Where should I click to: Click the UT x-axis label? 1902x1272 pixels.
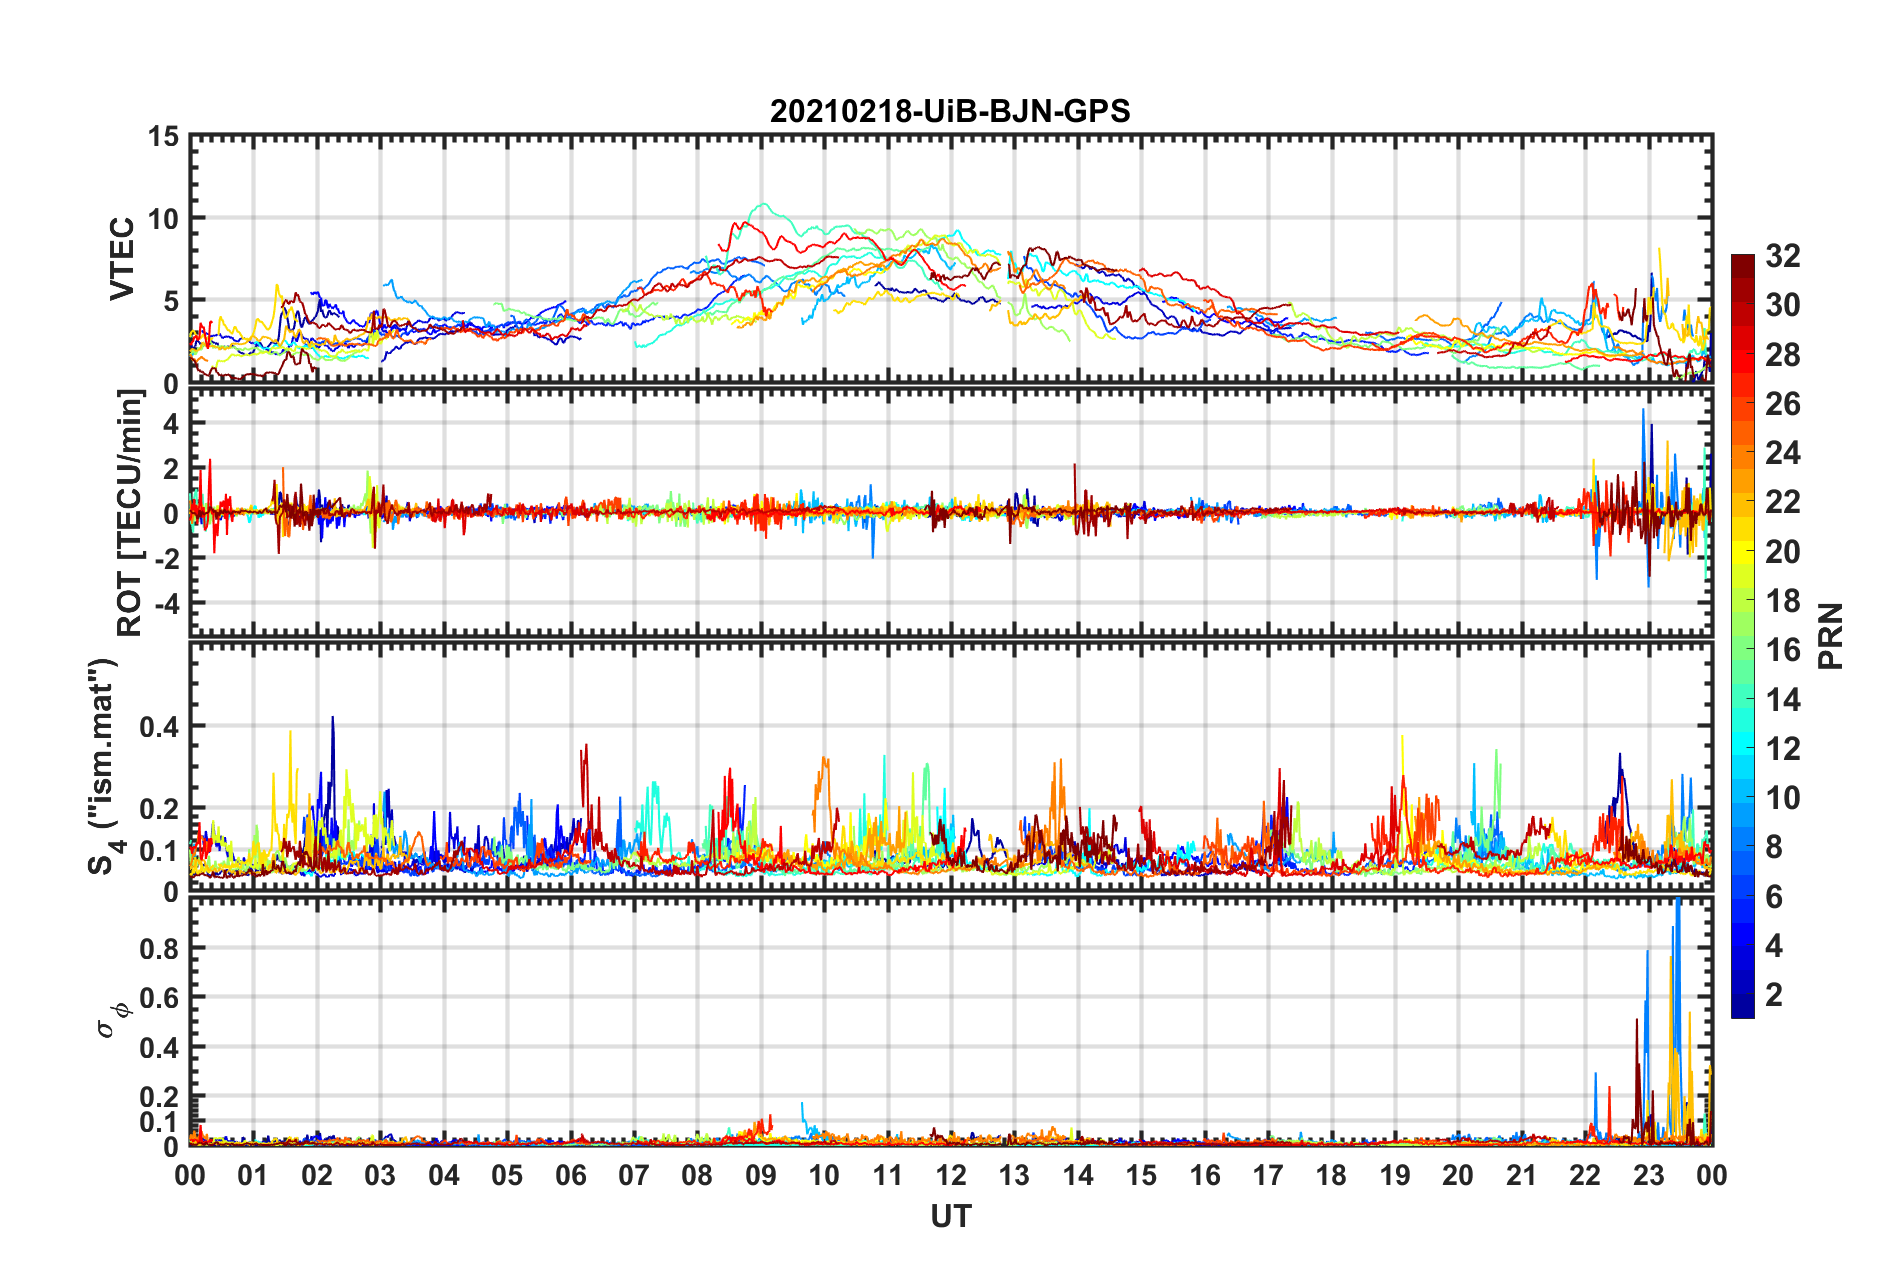950,1216
